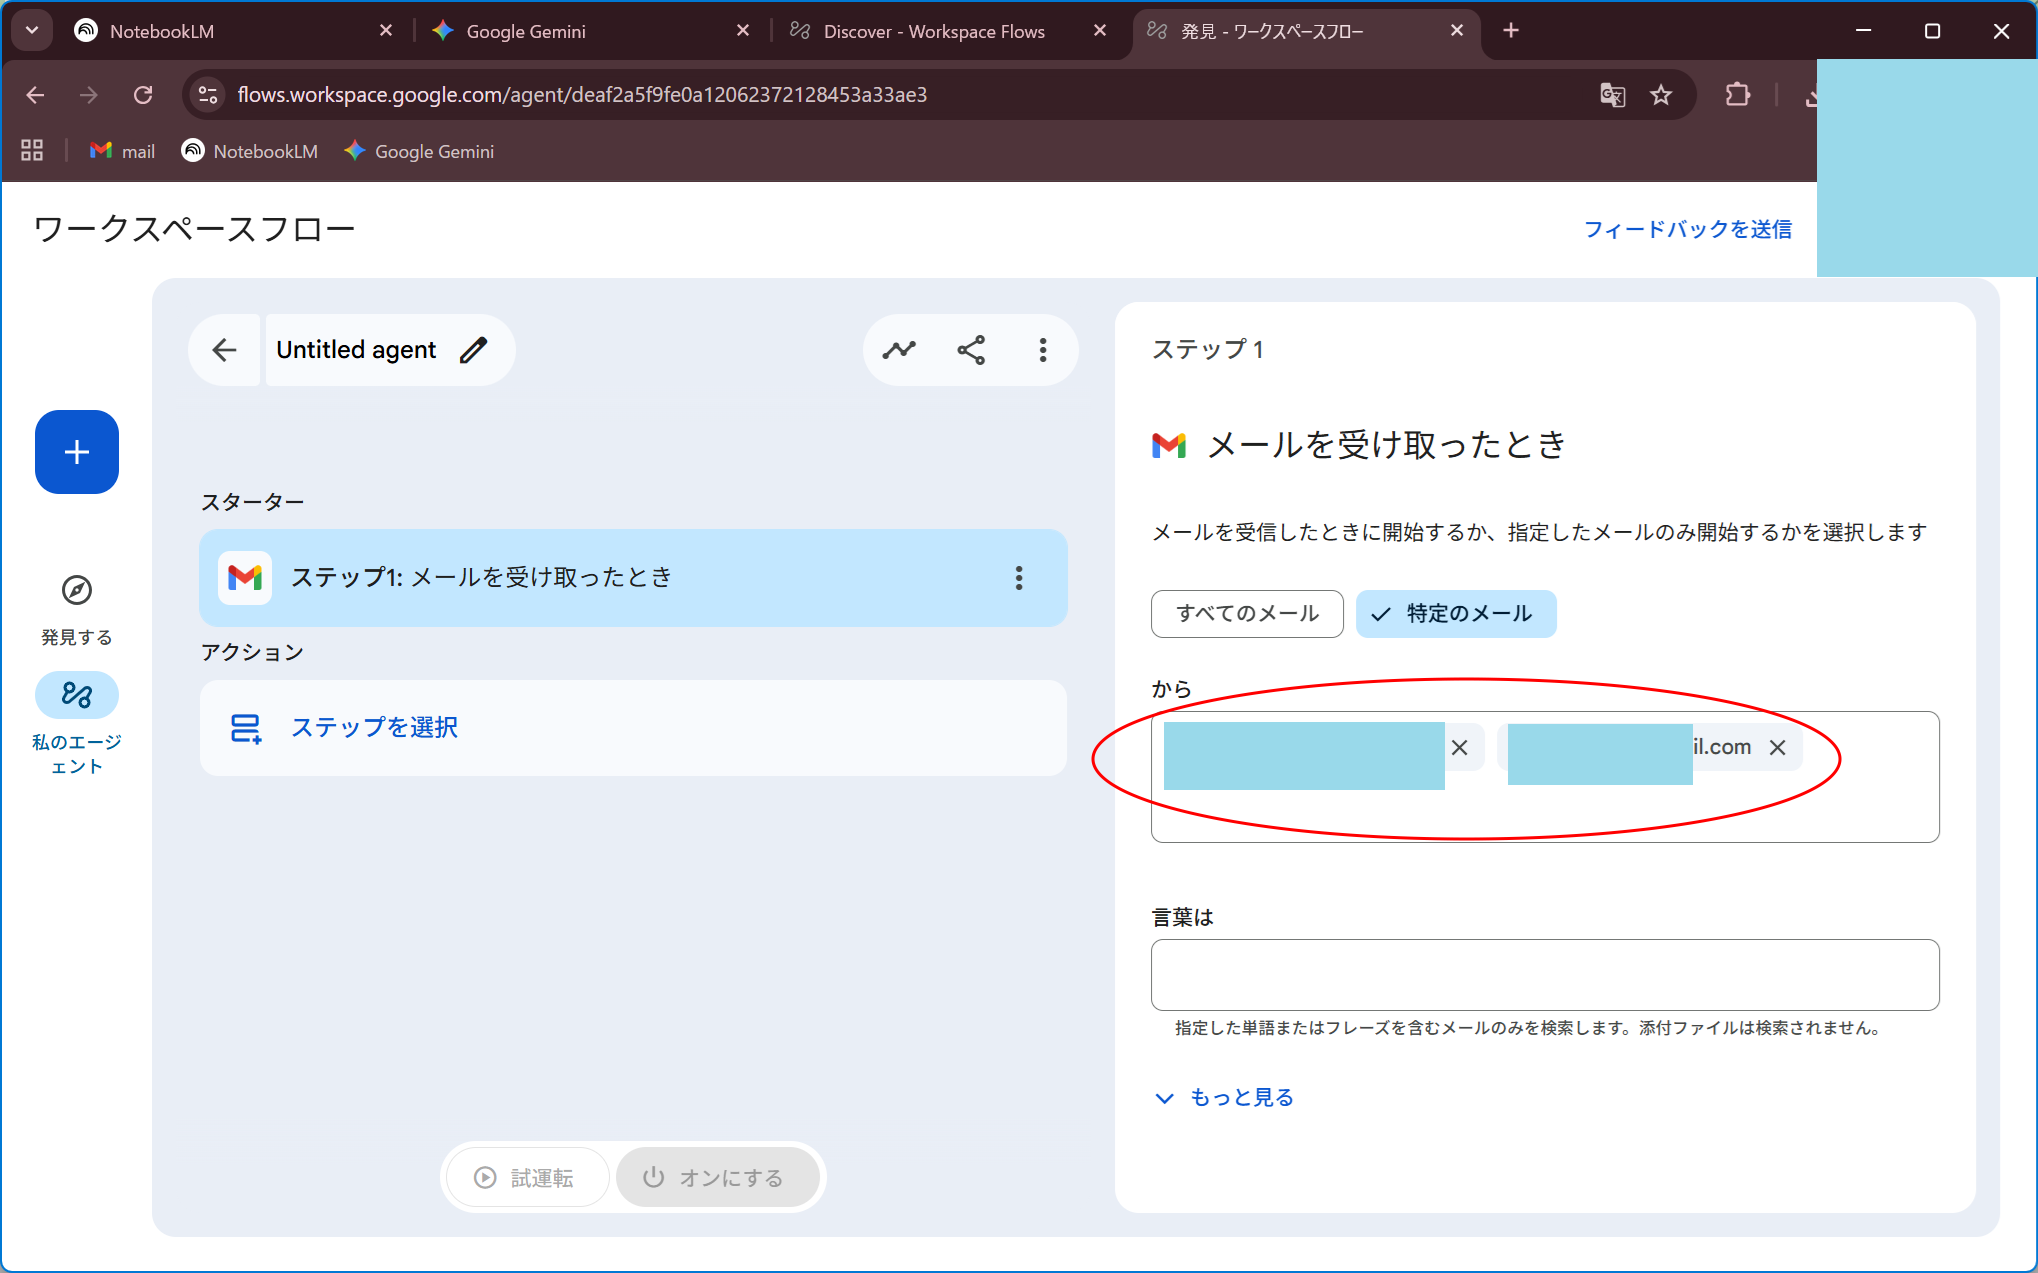Viewport: 2038px width, 1273px height.
Task: Click the pencil icon to rename agent
Action: [x=474, y=350]
